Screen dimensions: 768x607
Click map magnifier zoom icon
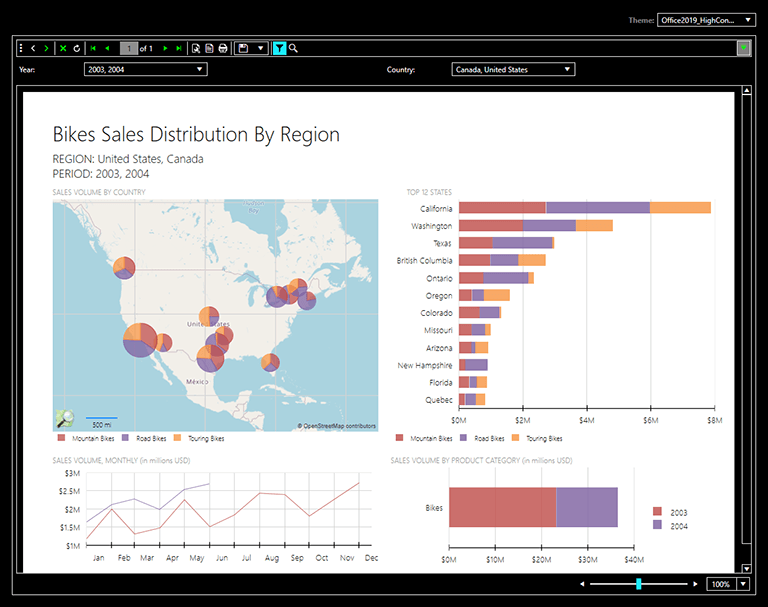pyautogui.click(x=64, y=418)
